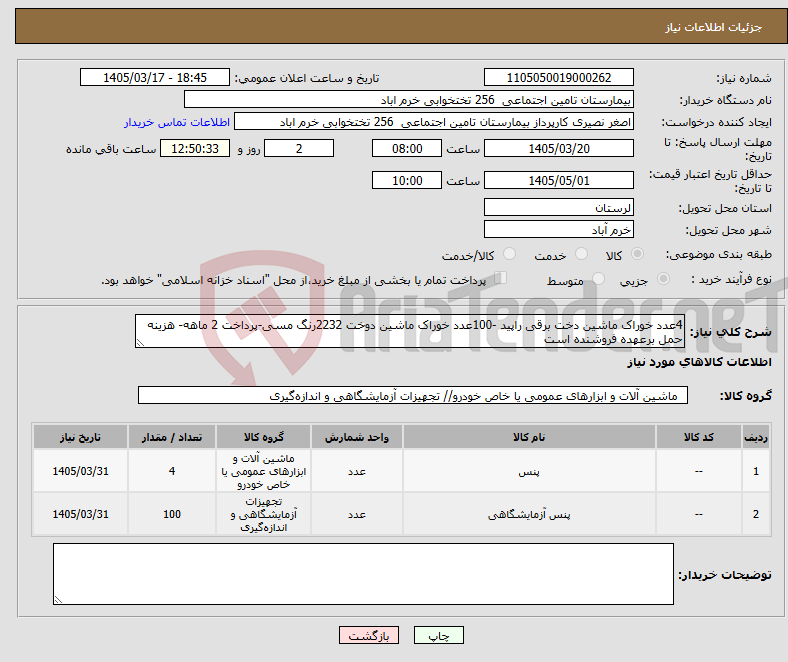The height and width of the screenshot is (662, 788).
Task: Click the item name پنس آزمایشگاهی in row 2
Action: pos(529,514)
